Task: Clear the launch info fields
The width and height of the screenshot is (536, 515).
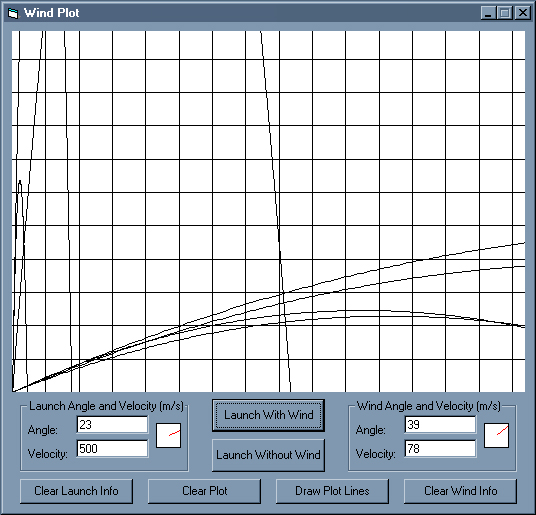Action: click(x=76, y=491)
